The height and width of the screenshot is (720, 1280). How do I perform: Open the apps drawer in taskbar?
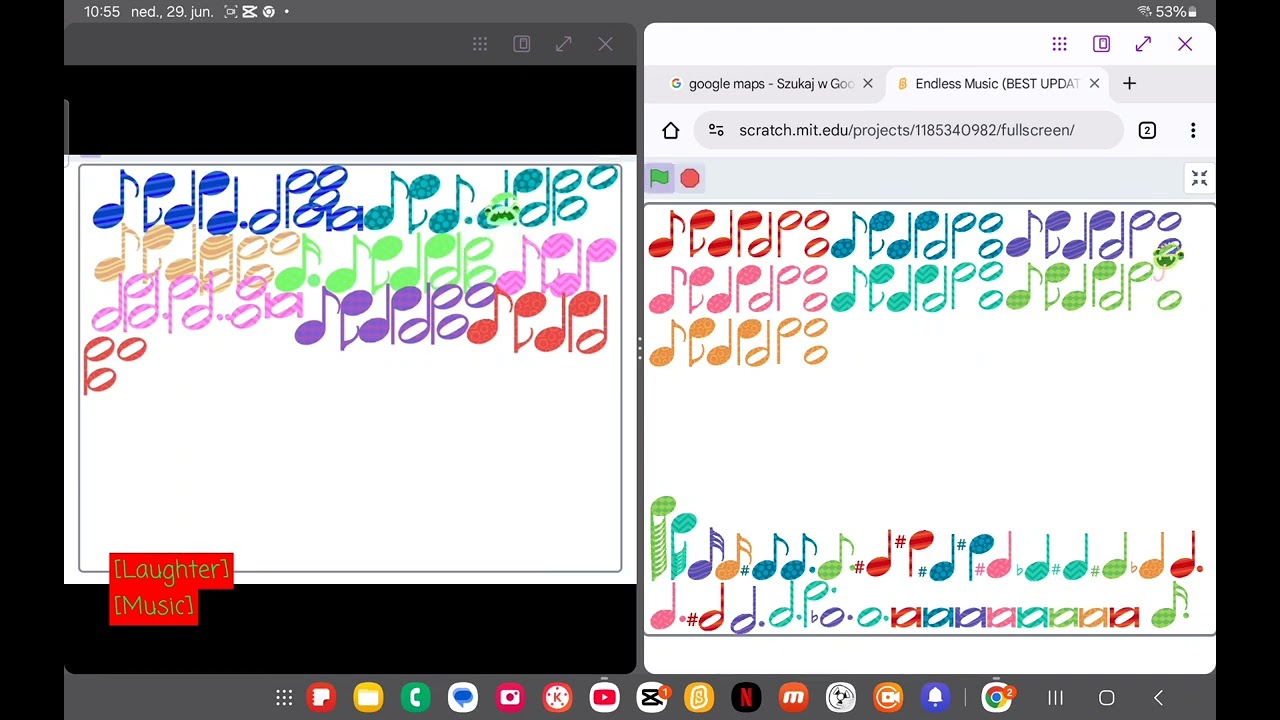click(x=284, y=698)
